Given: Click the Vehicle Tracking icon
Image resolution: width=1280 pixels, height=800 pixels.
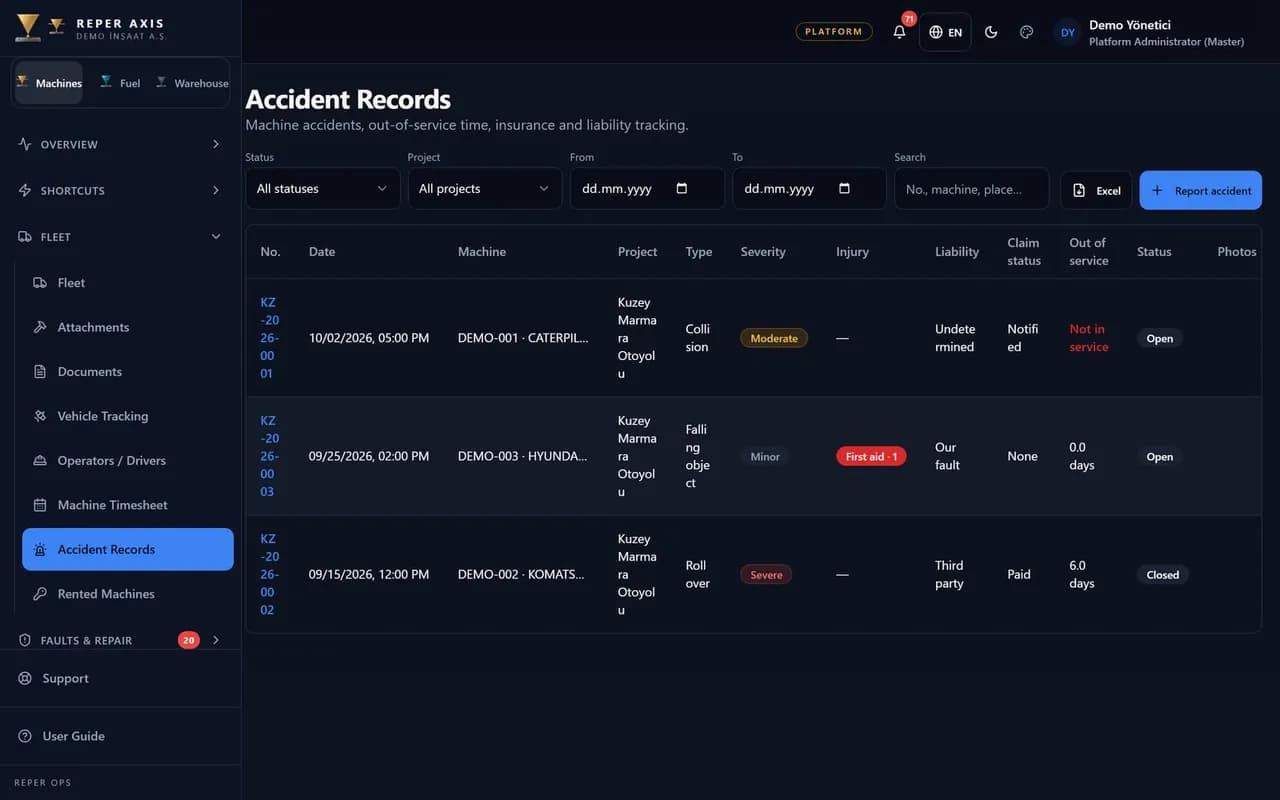Looking at the screenshot, I should pyautogui.click(x=40, y=416).
